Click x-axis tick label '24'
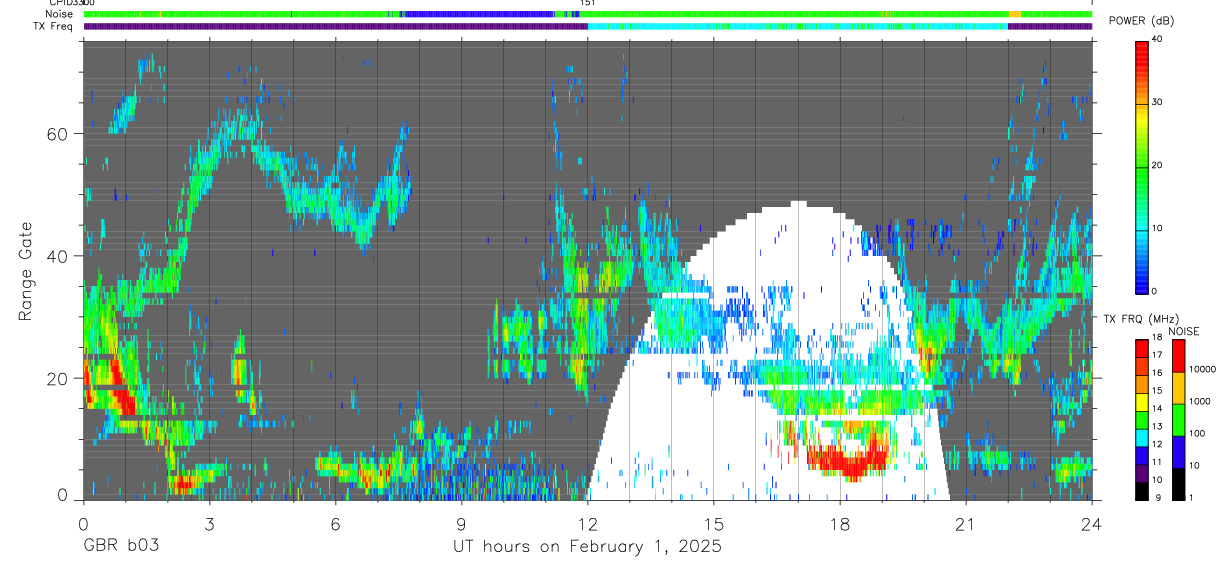The width and height of the screenshot is (1228, 567). click(1092, 524)
